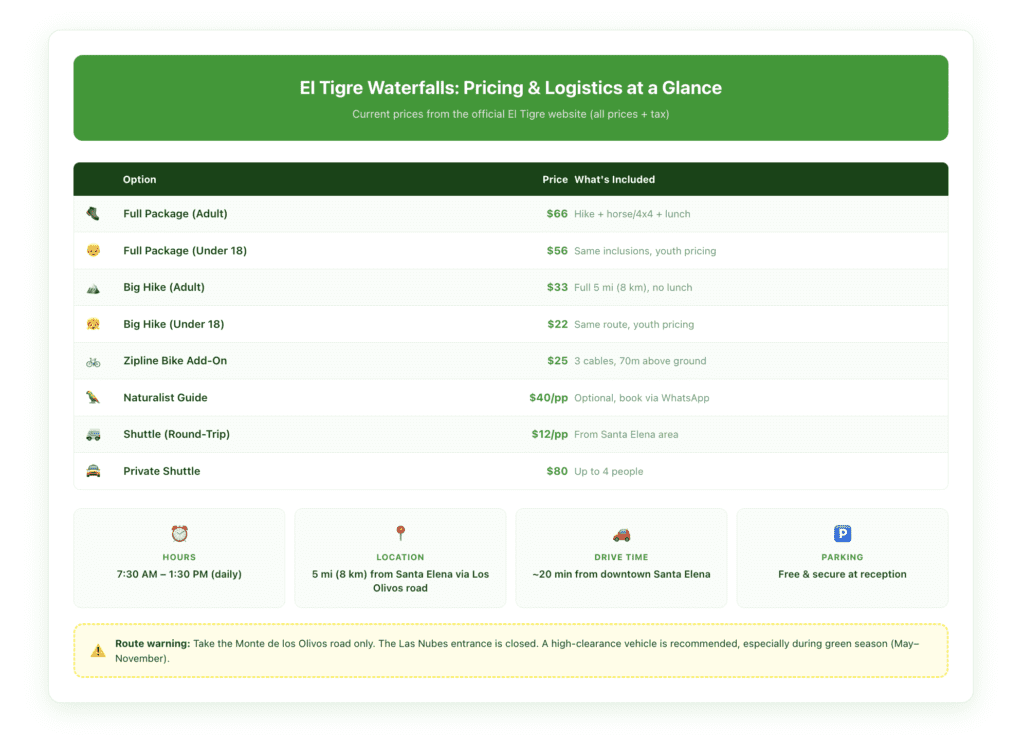Click the $40/pp Naturalist Guide price

pyautogui.click(x=550, y=397)
